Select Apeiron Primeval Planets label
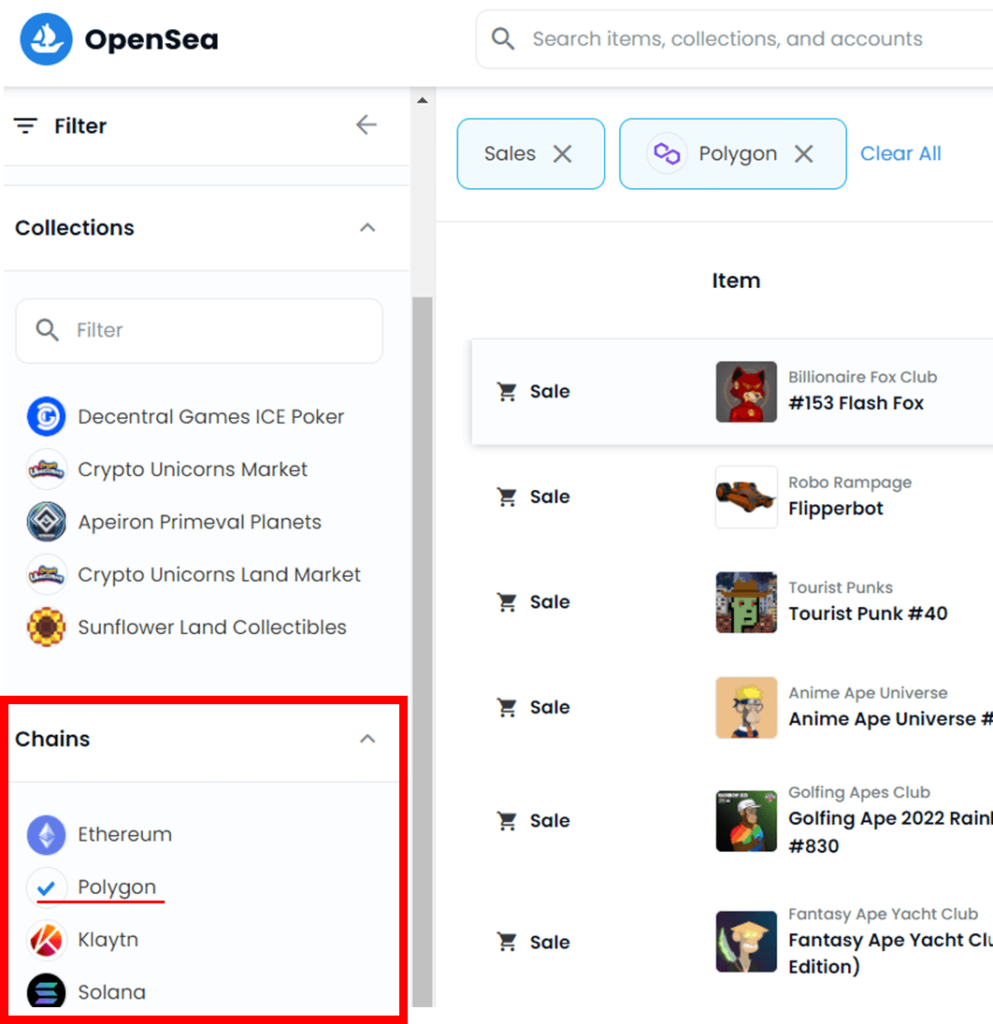Image resolution: width=993 pixels, height=1024 pixels. (200, 522)
